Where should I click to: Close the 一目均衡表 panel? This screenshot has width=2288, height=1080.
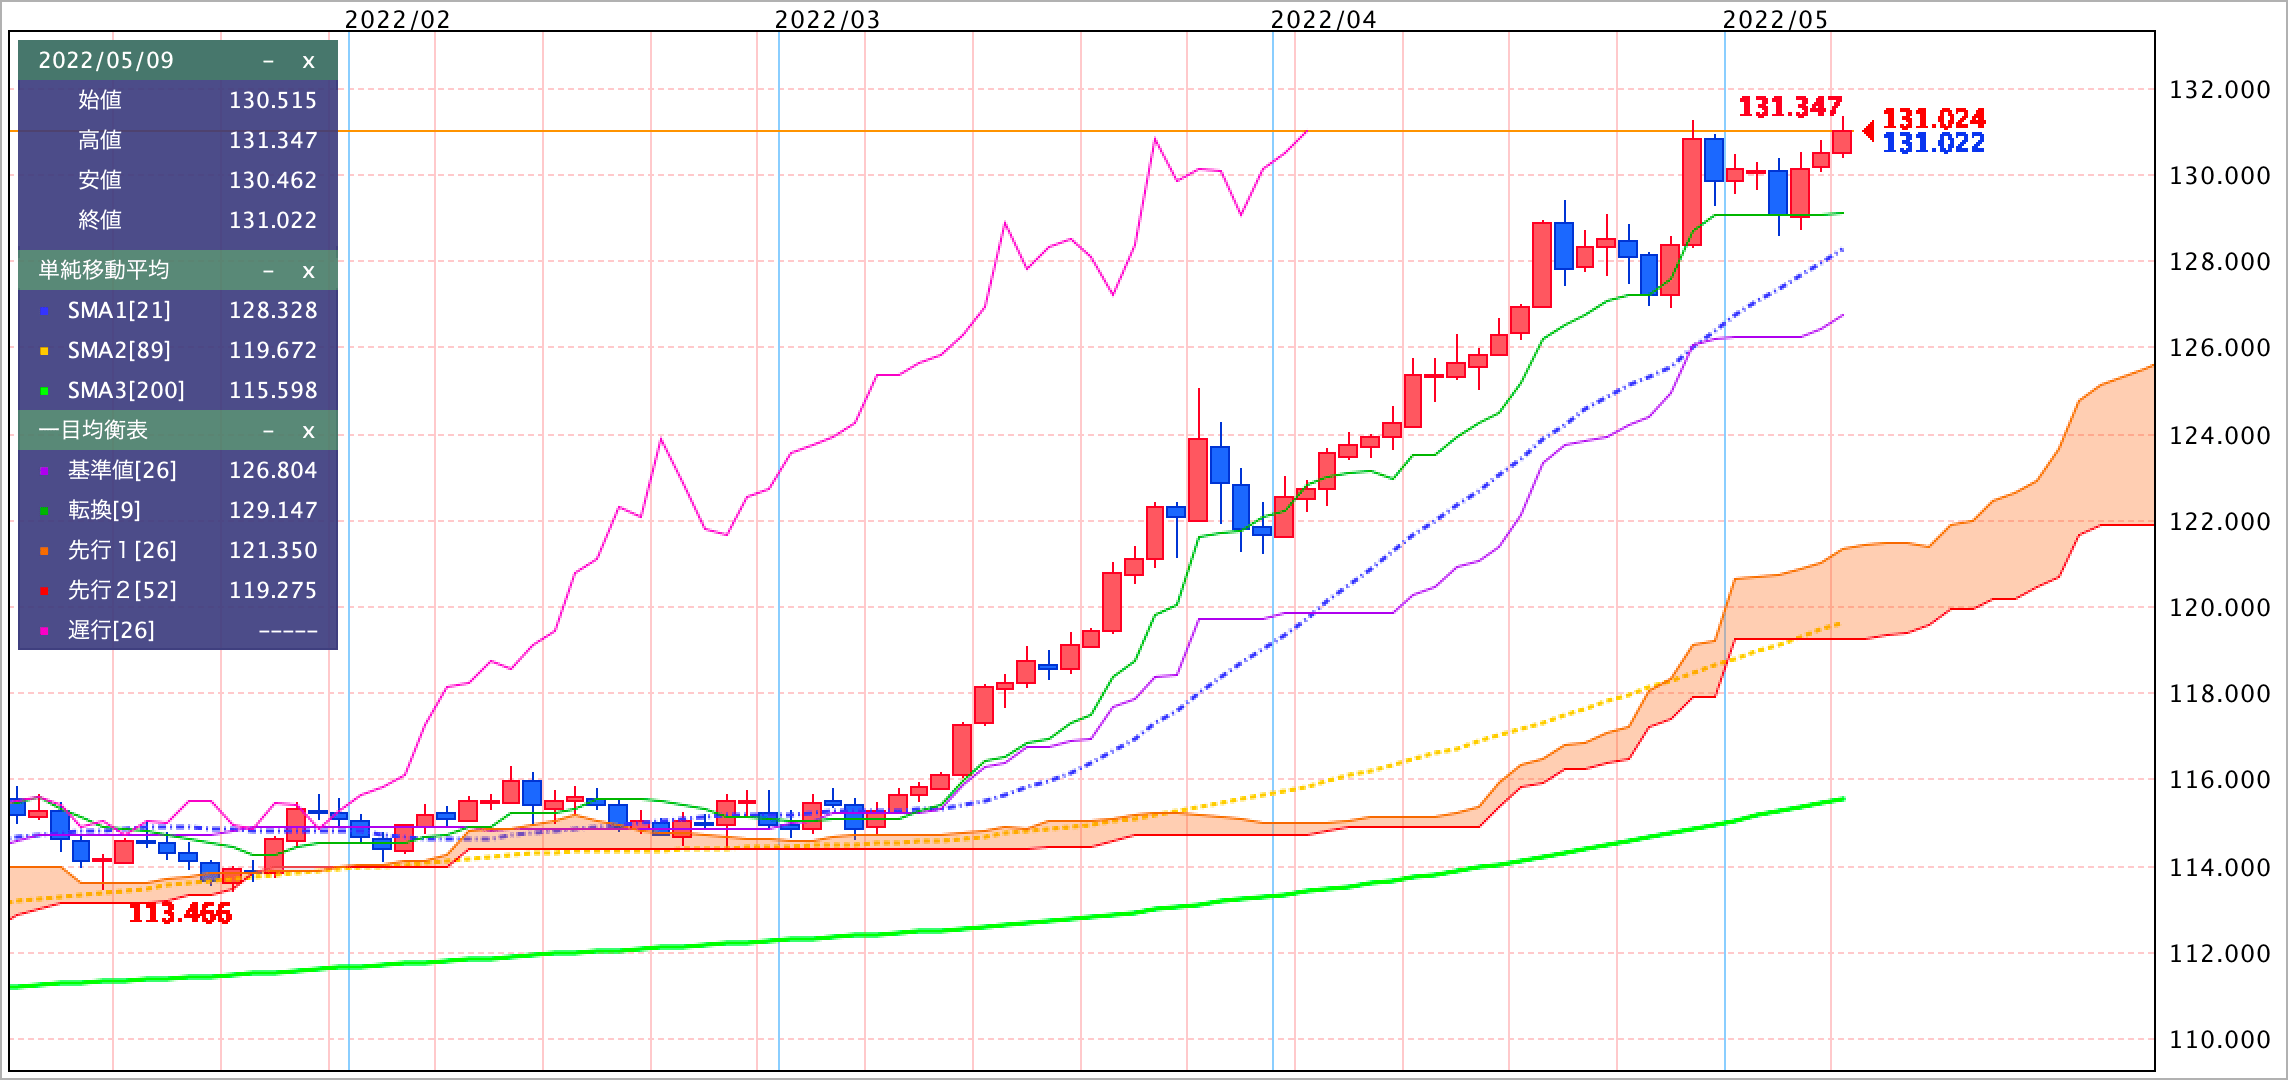(308, 431)
